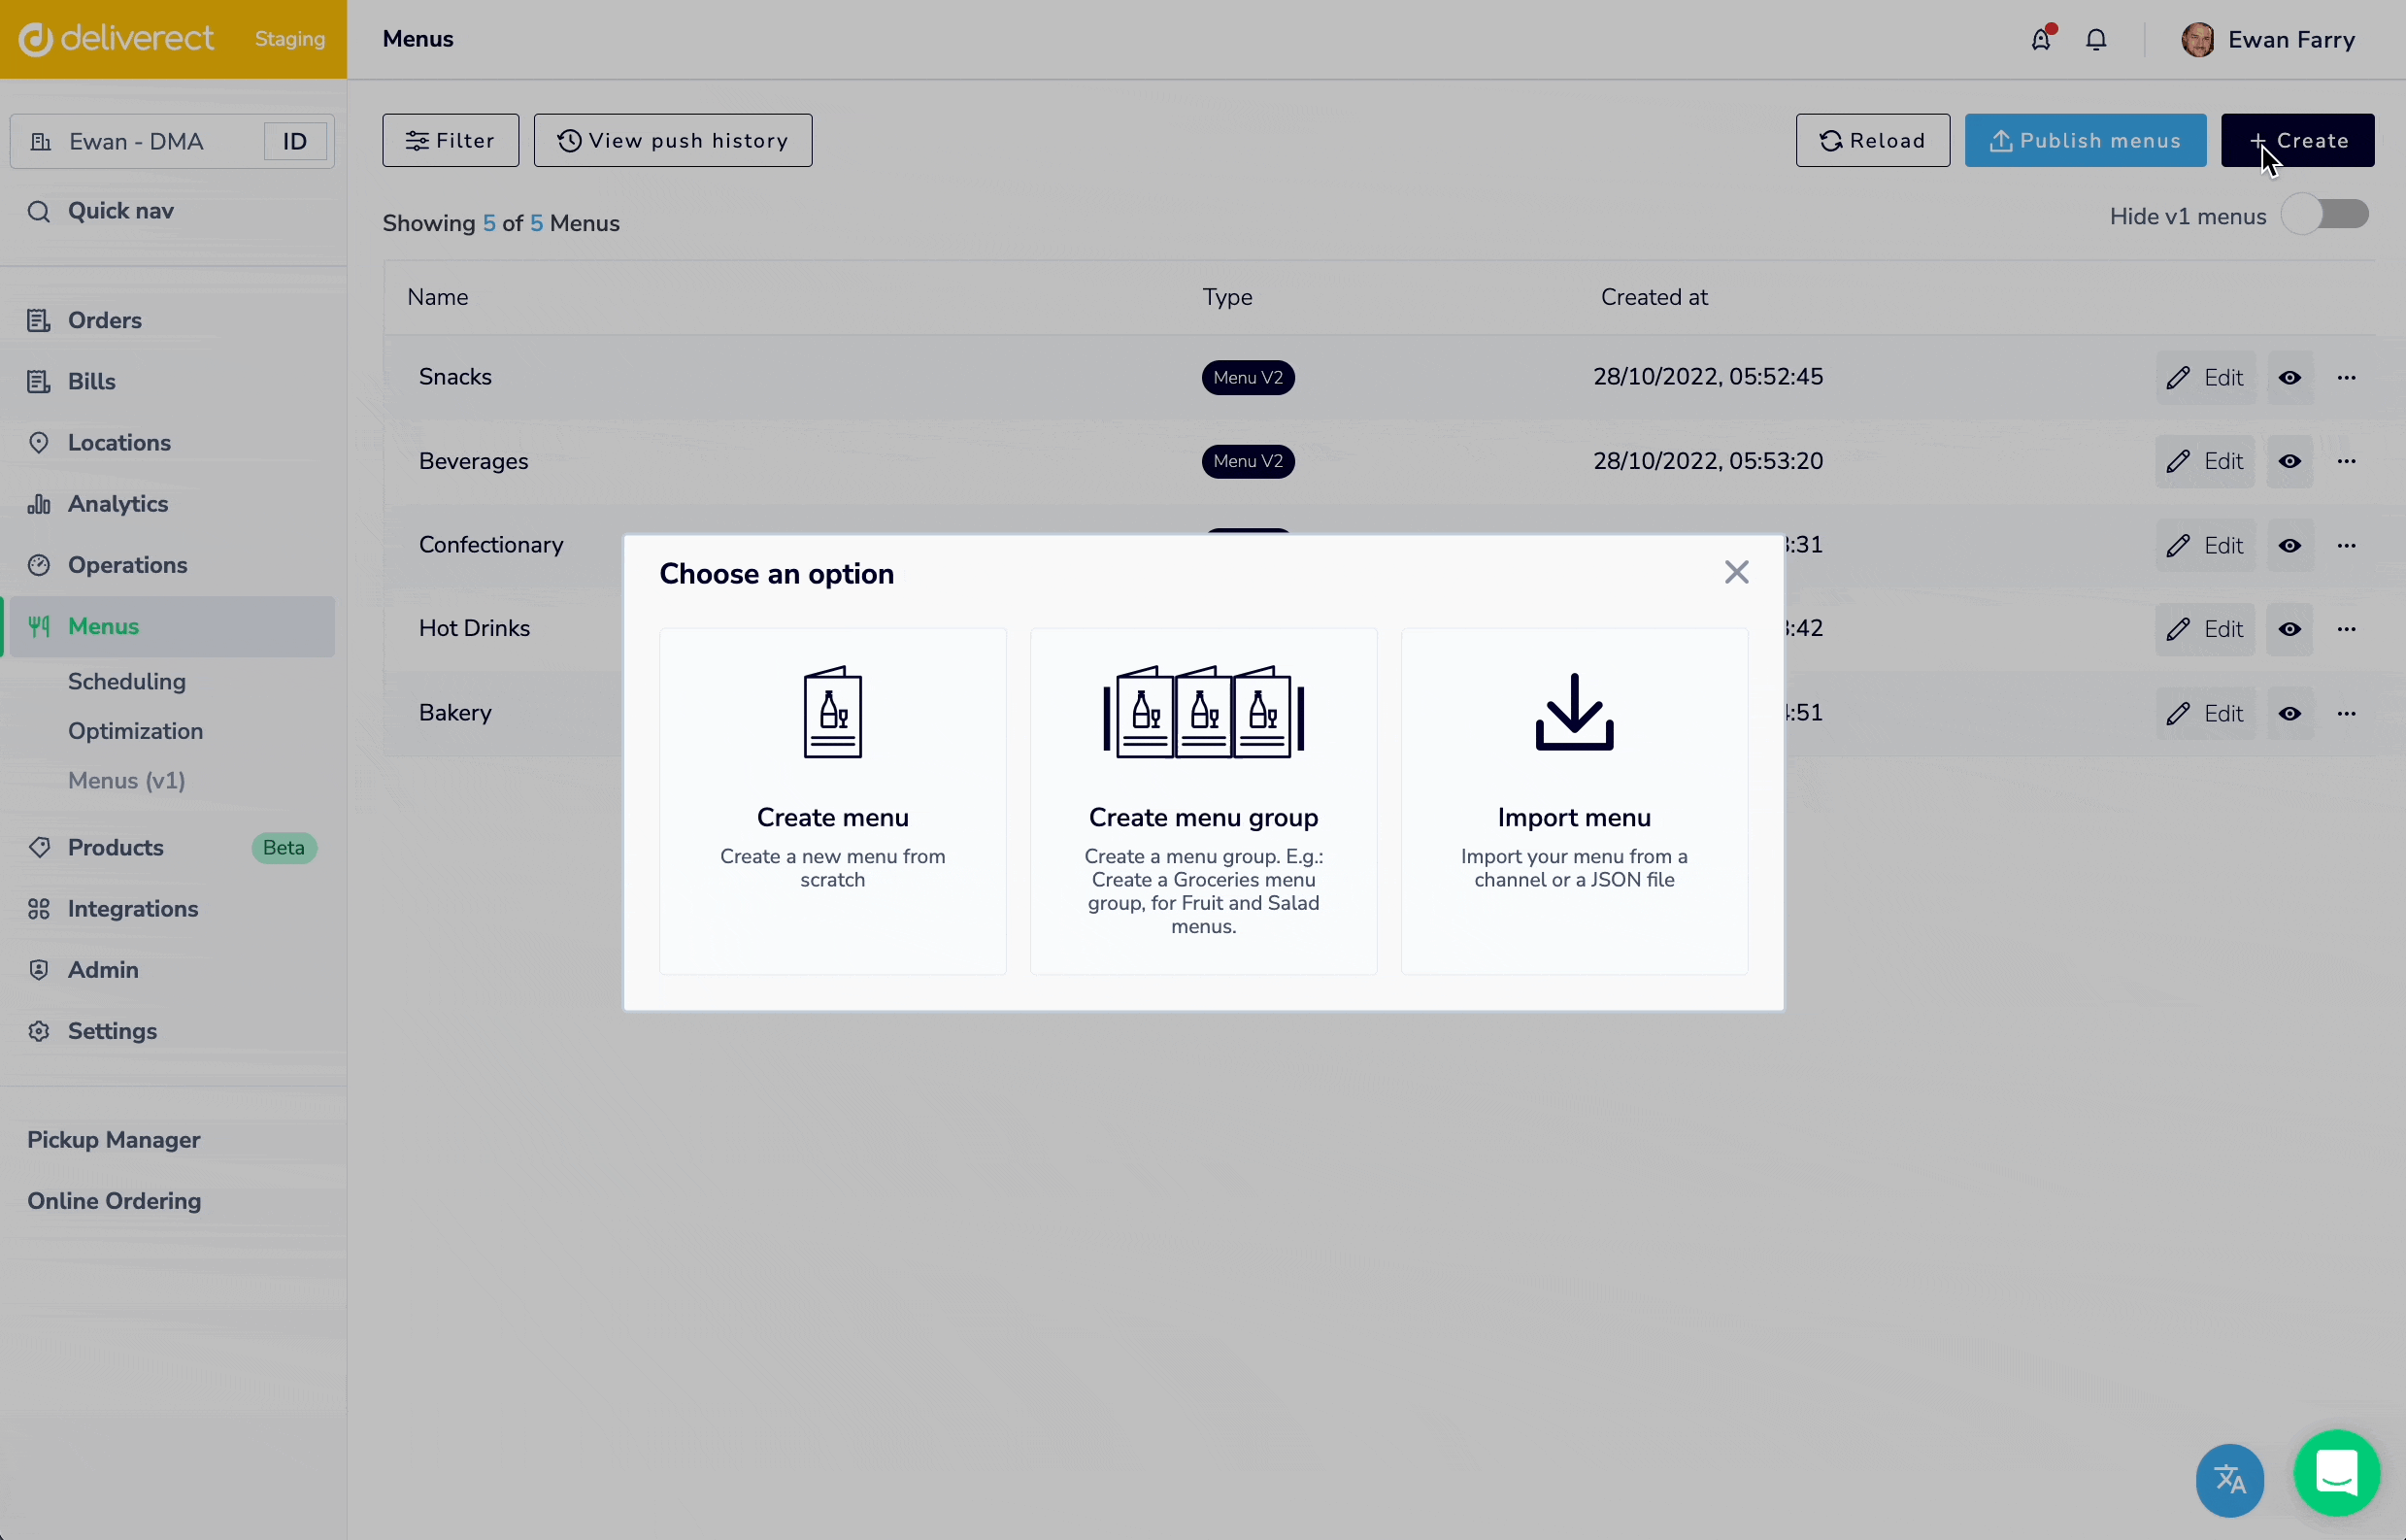Click the translate language icon
Screen dimensions: 2406x1540
[2229, 1479]
